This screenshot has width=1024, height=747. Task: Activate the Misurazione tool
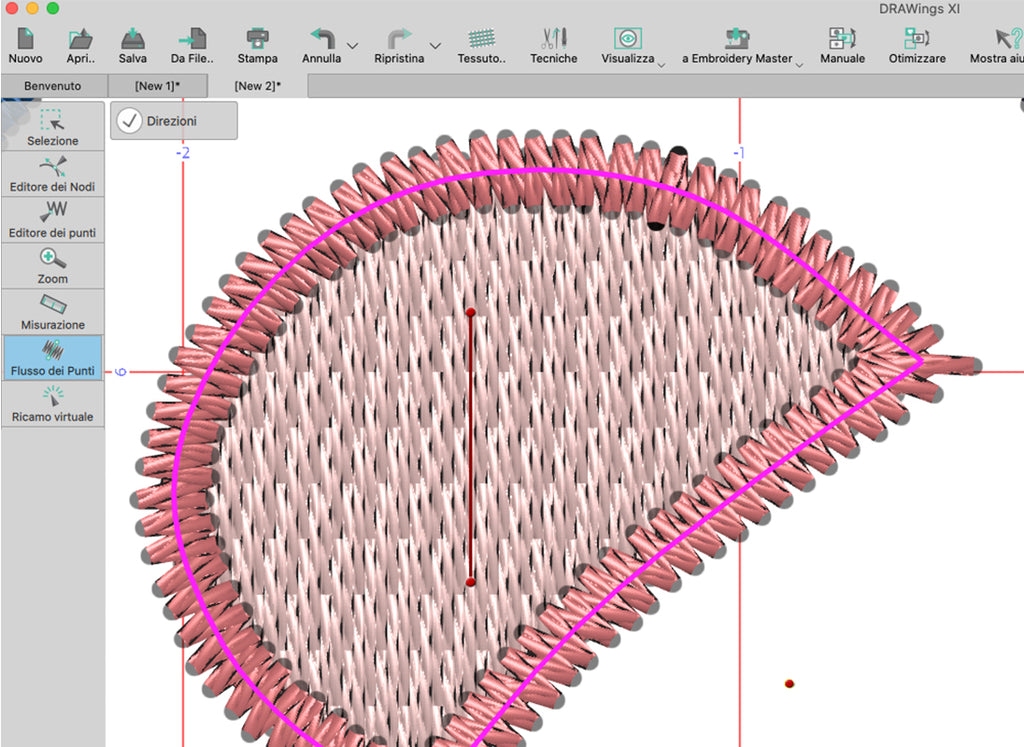(53, 311)
